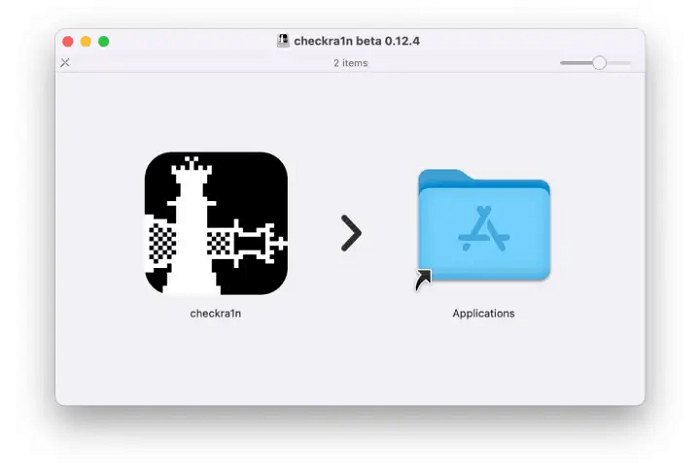Click the X button beside the status bar
This screenshot has width=700, height=466.
[x=65, y=62]
